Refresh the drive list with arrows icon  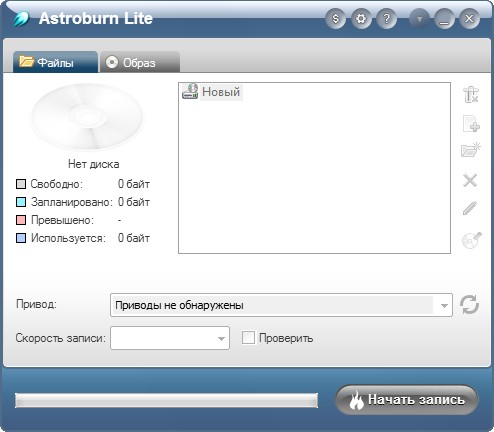pyautogui.click(x=469, y=305)
